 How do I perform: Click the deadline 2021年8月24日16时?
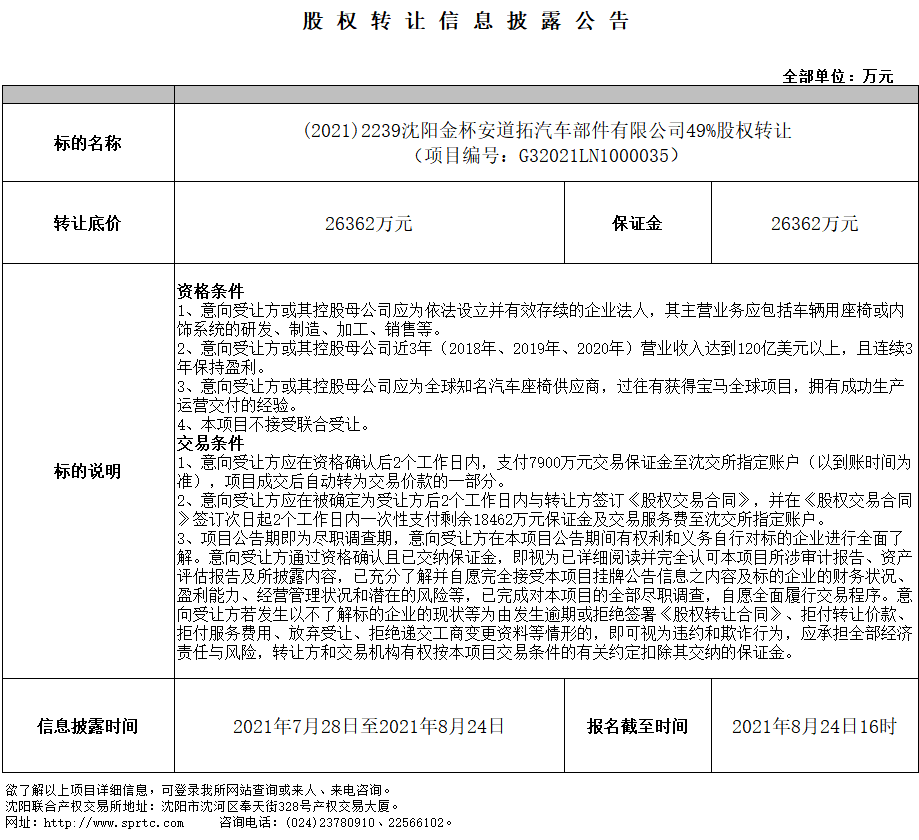click(814, 726)
